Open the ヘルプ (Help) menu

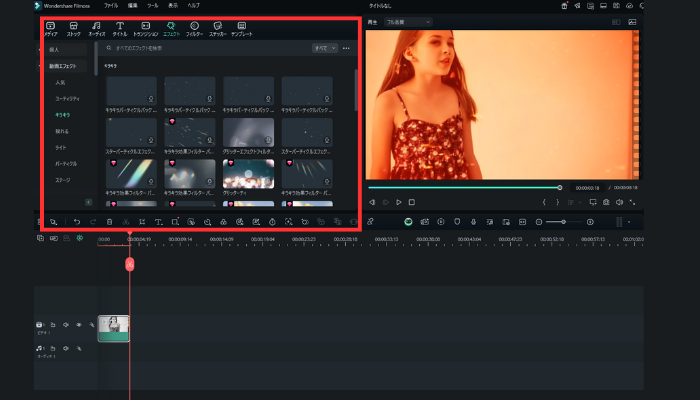pyautogui.click(x=193, y=5)
